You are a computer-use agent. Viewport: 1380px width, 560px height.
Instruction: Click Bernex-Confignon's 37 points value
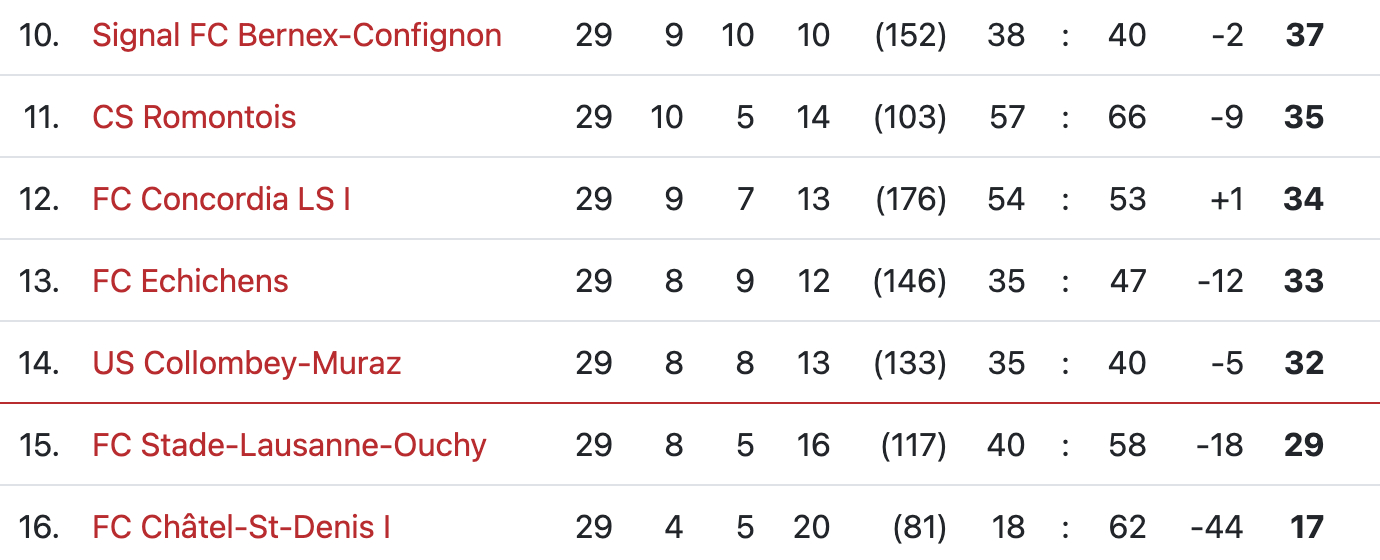click(1304, 36)
